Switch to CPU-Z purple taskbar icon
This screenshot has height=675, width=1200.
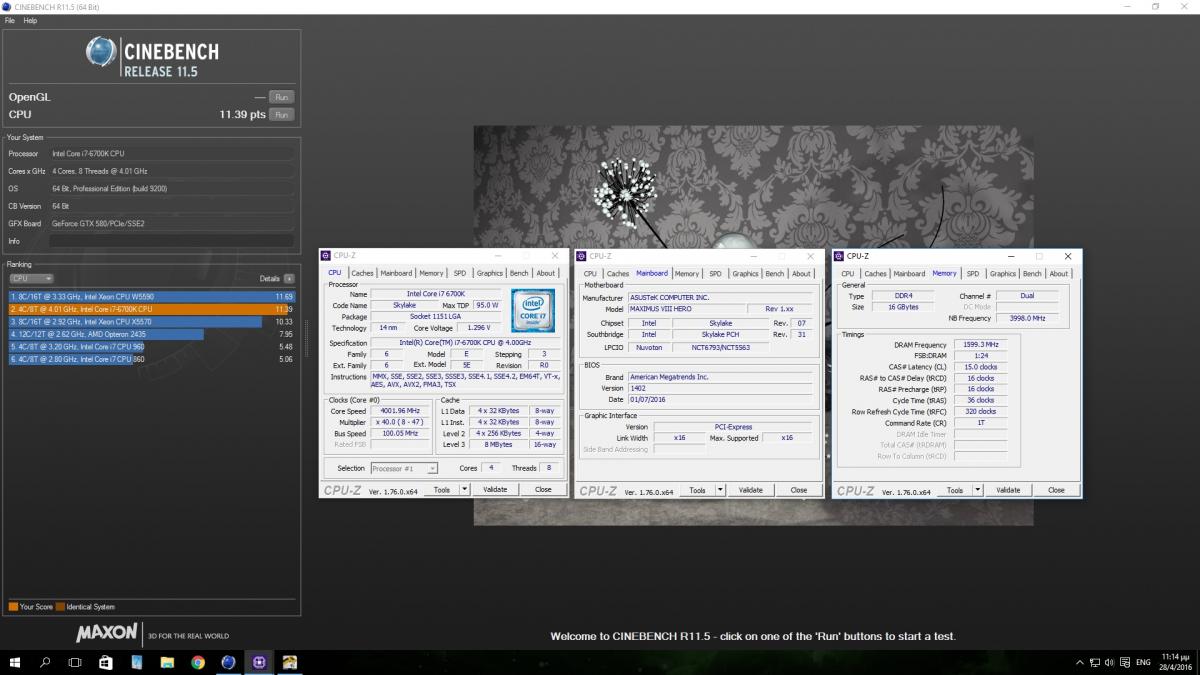click(259, 662)
